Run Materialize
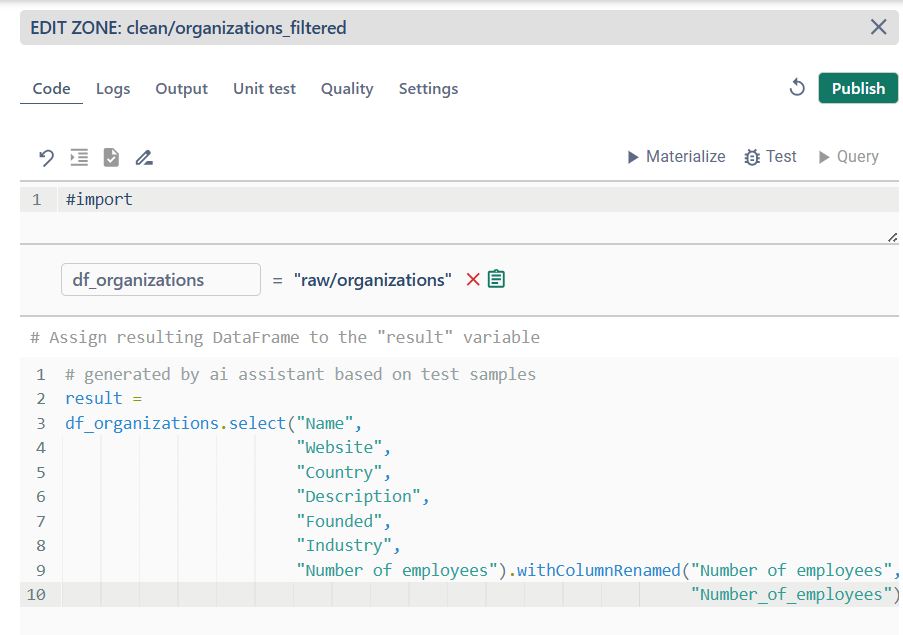This screenshot has height=635, width=903. (676, 157)
